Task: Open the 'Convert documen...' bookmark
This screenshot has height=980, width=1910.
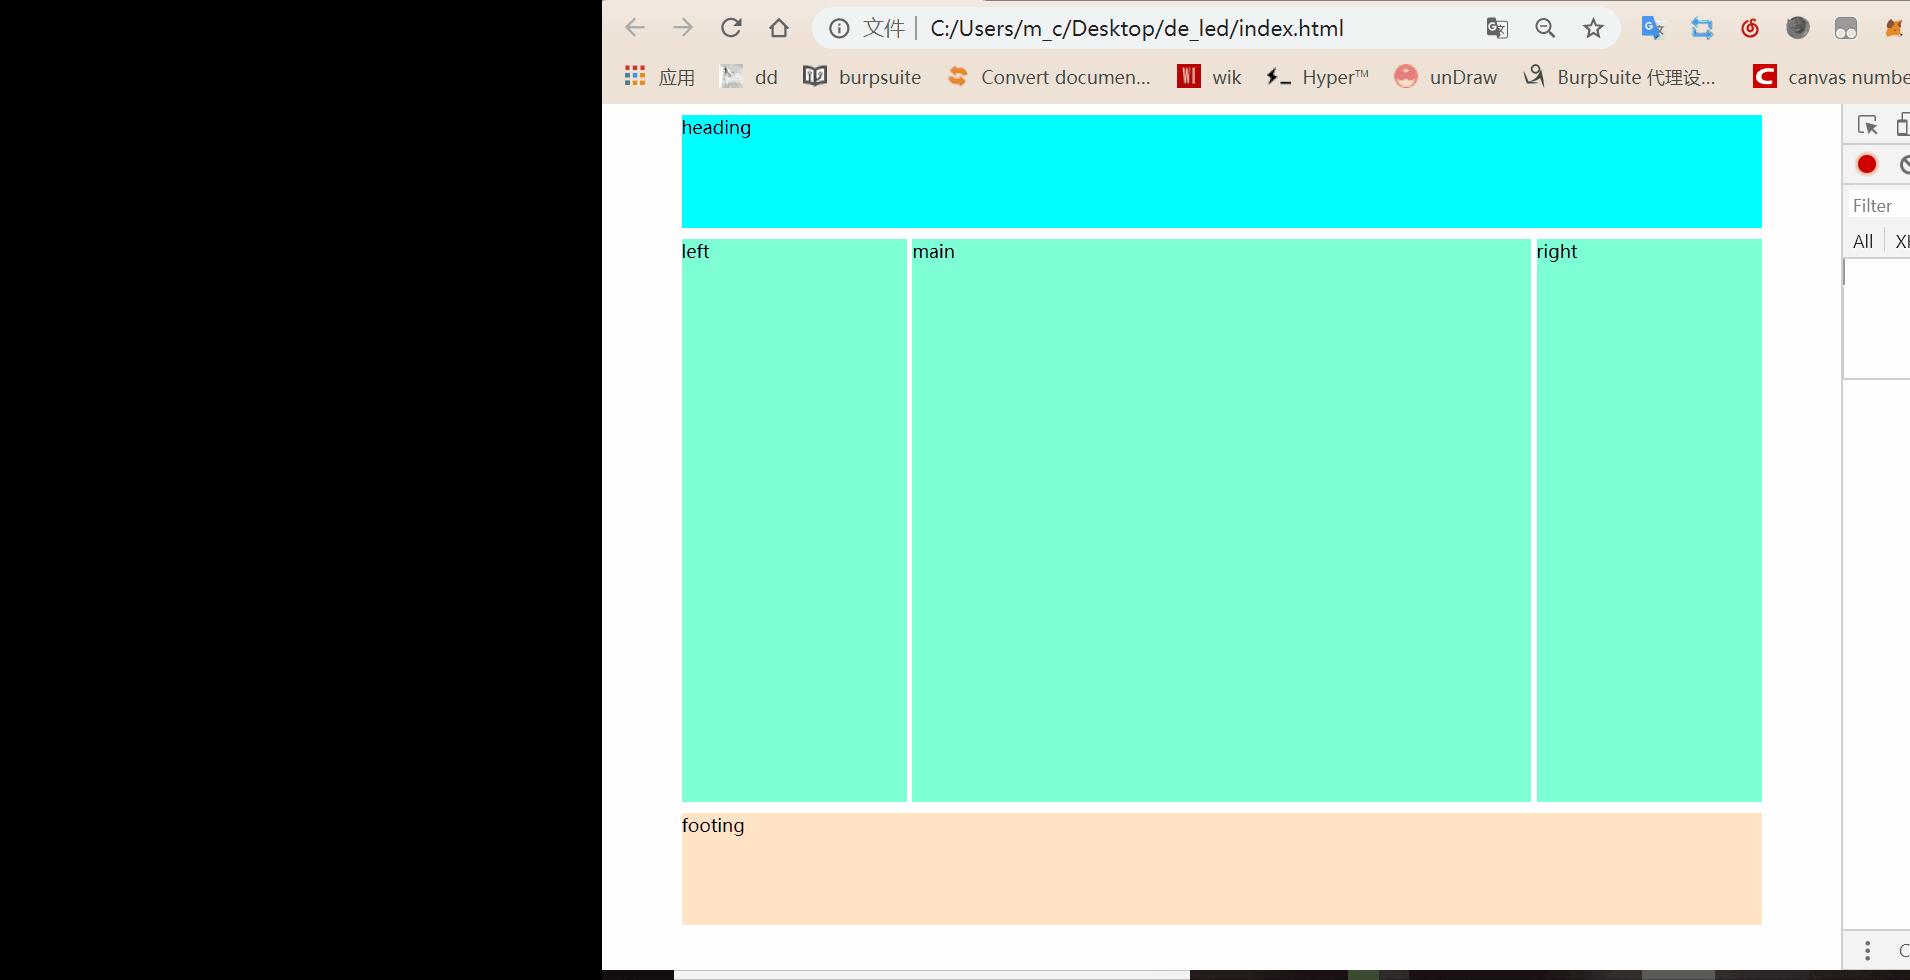Action: [1049, 77]
